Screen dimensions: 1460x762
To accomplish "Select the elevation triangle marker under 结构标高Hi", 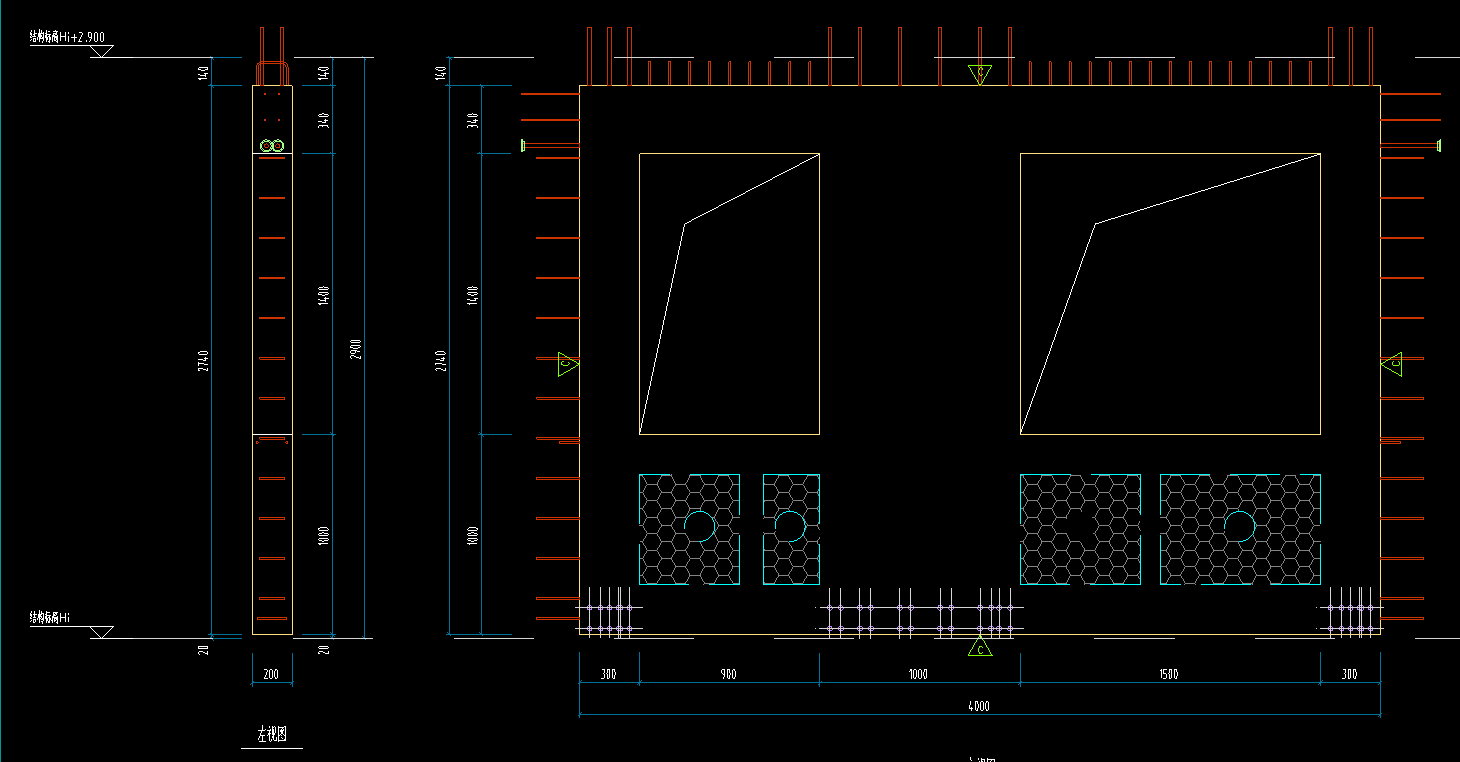I will pos(101,632).
